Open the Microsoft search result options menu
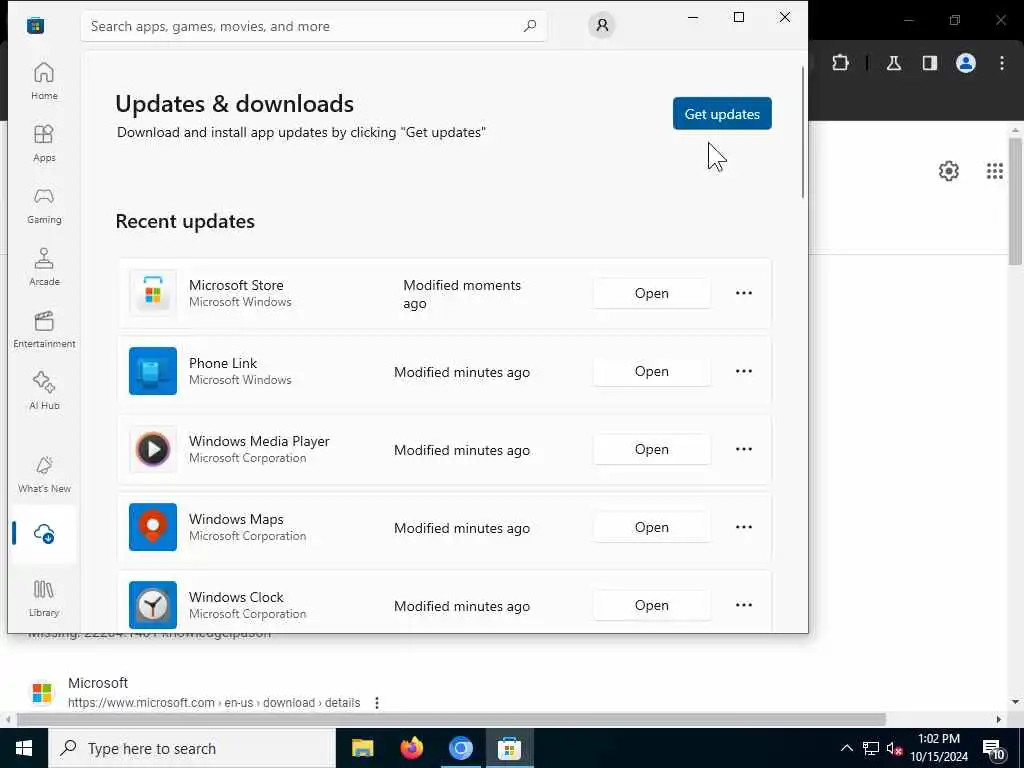1024x768 pixels. coord(377,703)
